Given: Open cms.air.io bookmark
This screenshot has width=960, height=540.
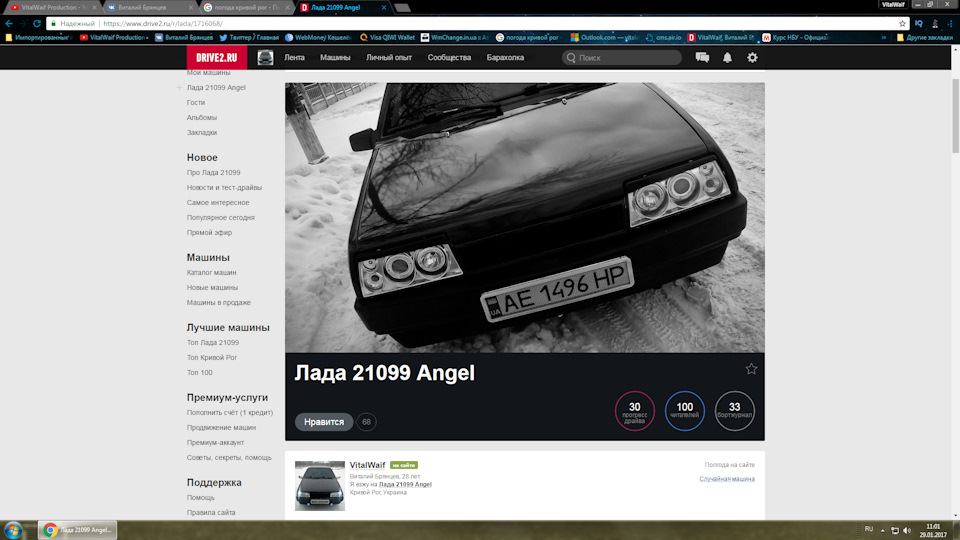Looking at the screenshot, I should [x=663, y=37].
